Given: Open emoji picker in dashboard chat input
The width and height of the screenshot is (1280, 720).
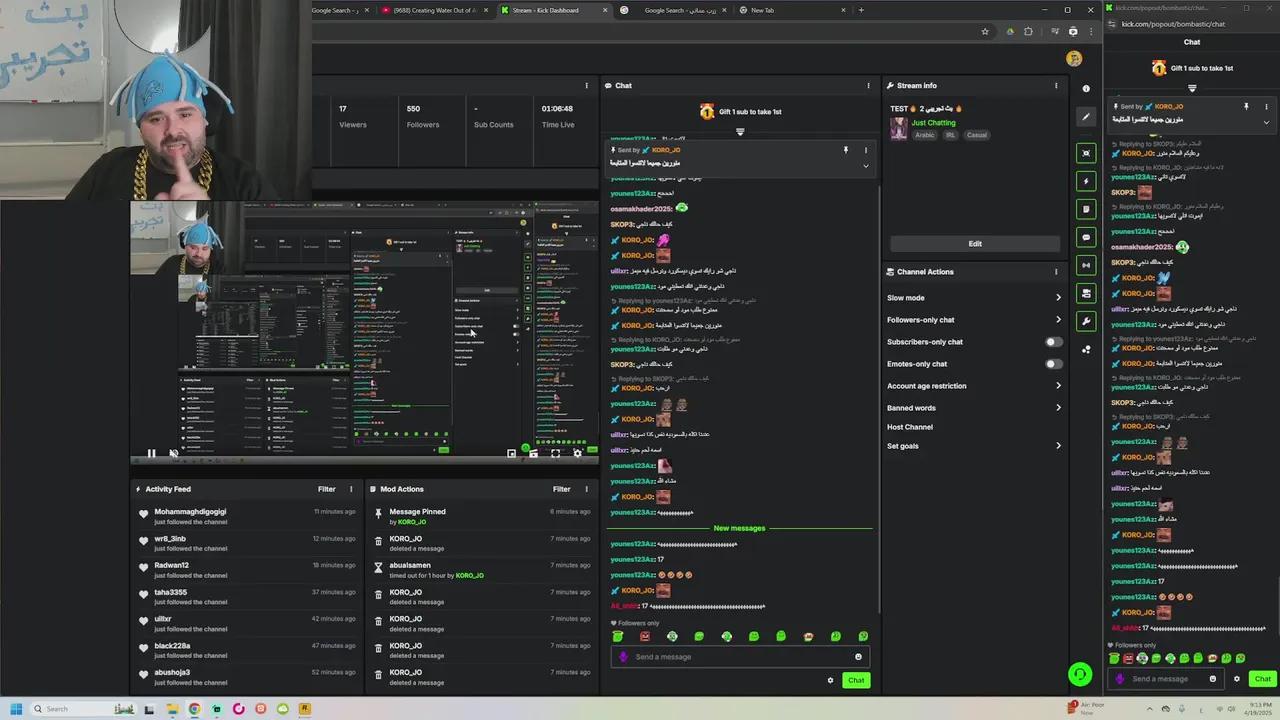Looking at the screenshot, I should 858,657.
